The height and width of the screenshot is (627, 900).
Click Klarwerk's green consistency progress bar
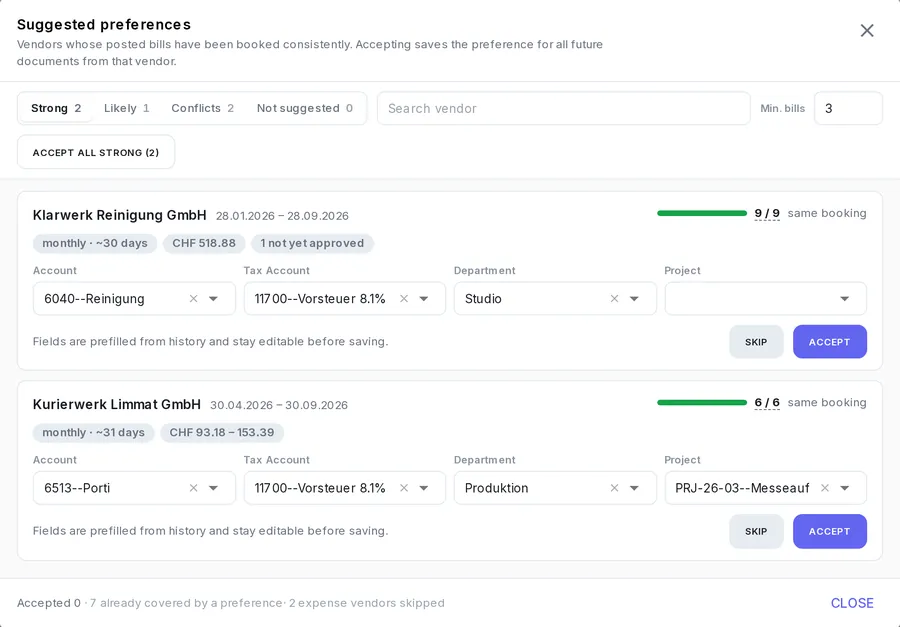[701, 213]
